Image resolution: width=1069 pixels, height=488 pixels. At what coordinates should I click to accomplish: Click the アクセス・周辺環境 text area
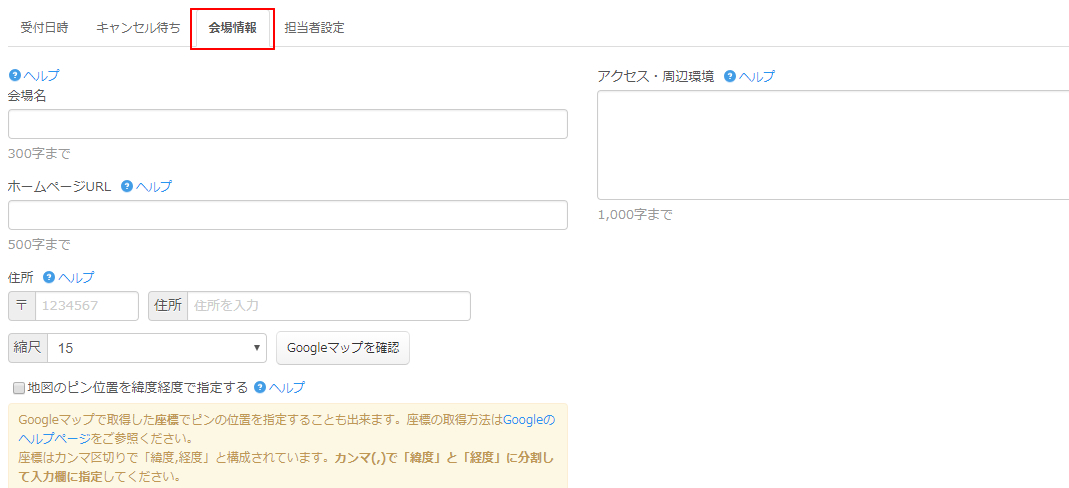[832, 145]
